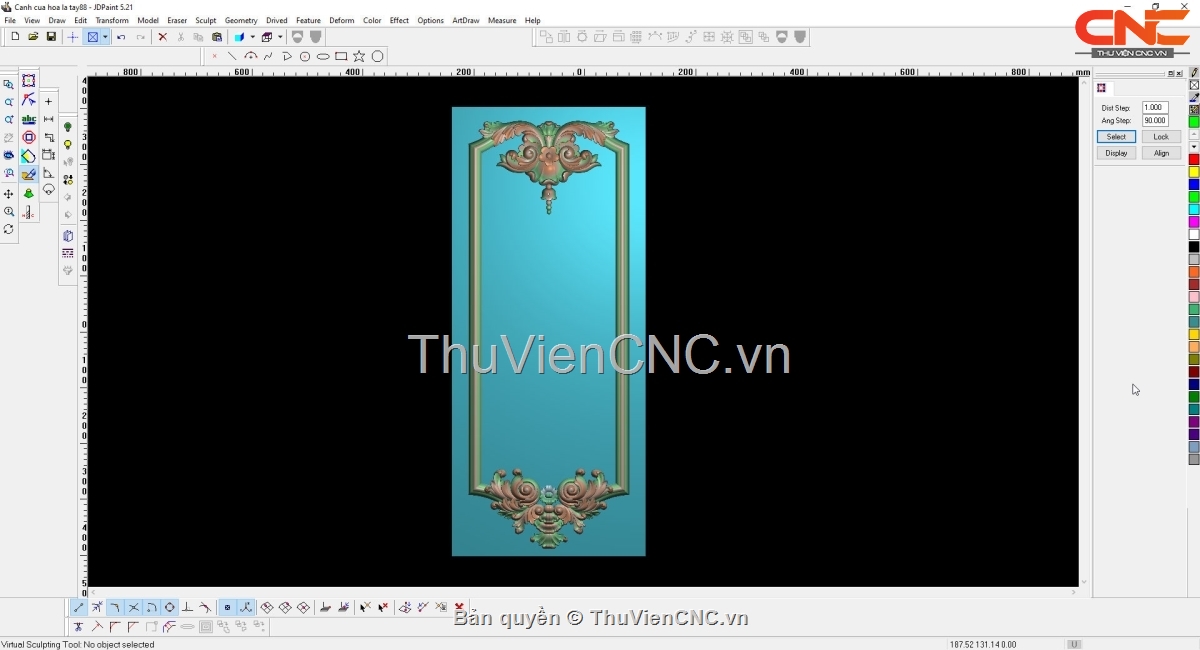Click the red X delete icon
The height and width of the screenshot is (650, 1200).
click(162, 37)
